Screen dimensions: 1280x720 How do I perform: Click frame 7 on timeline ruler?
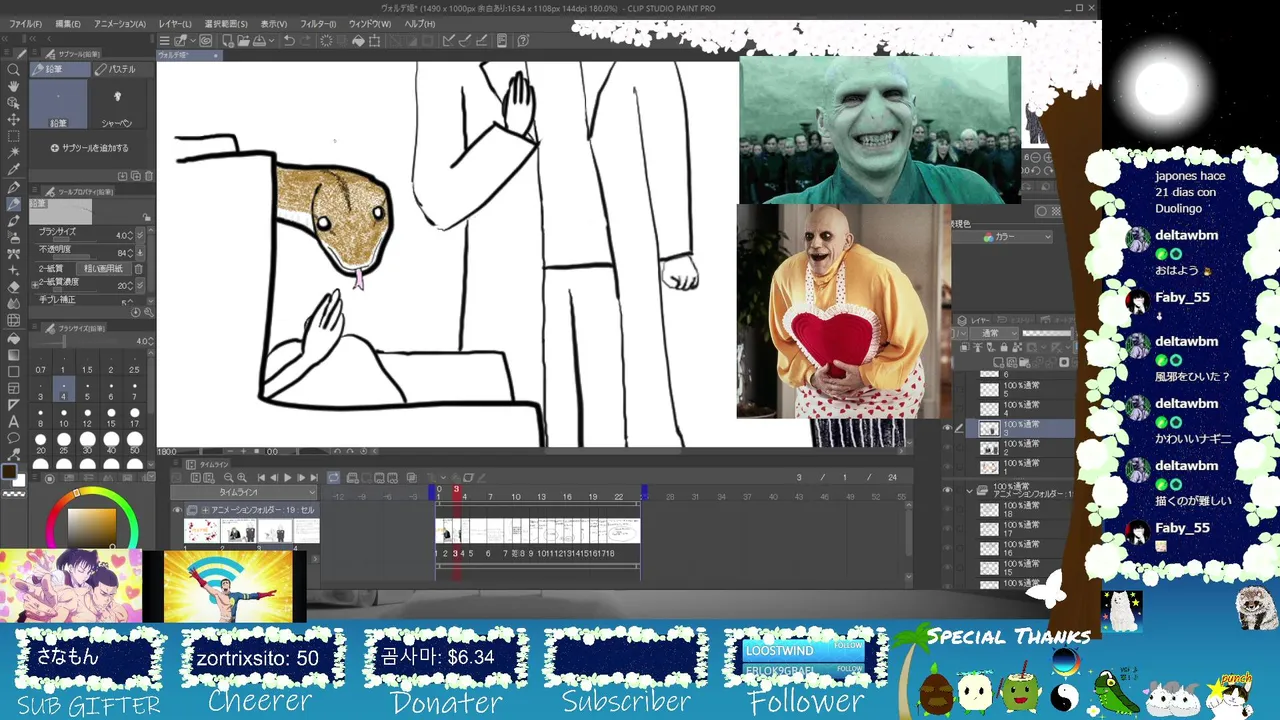490,496
